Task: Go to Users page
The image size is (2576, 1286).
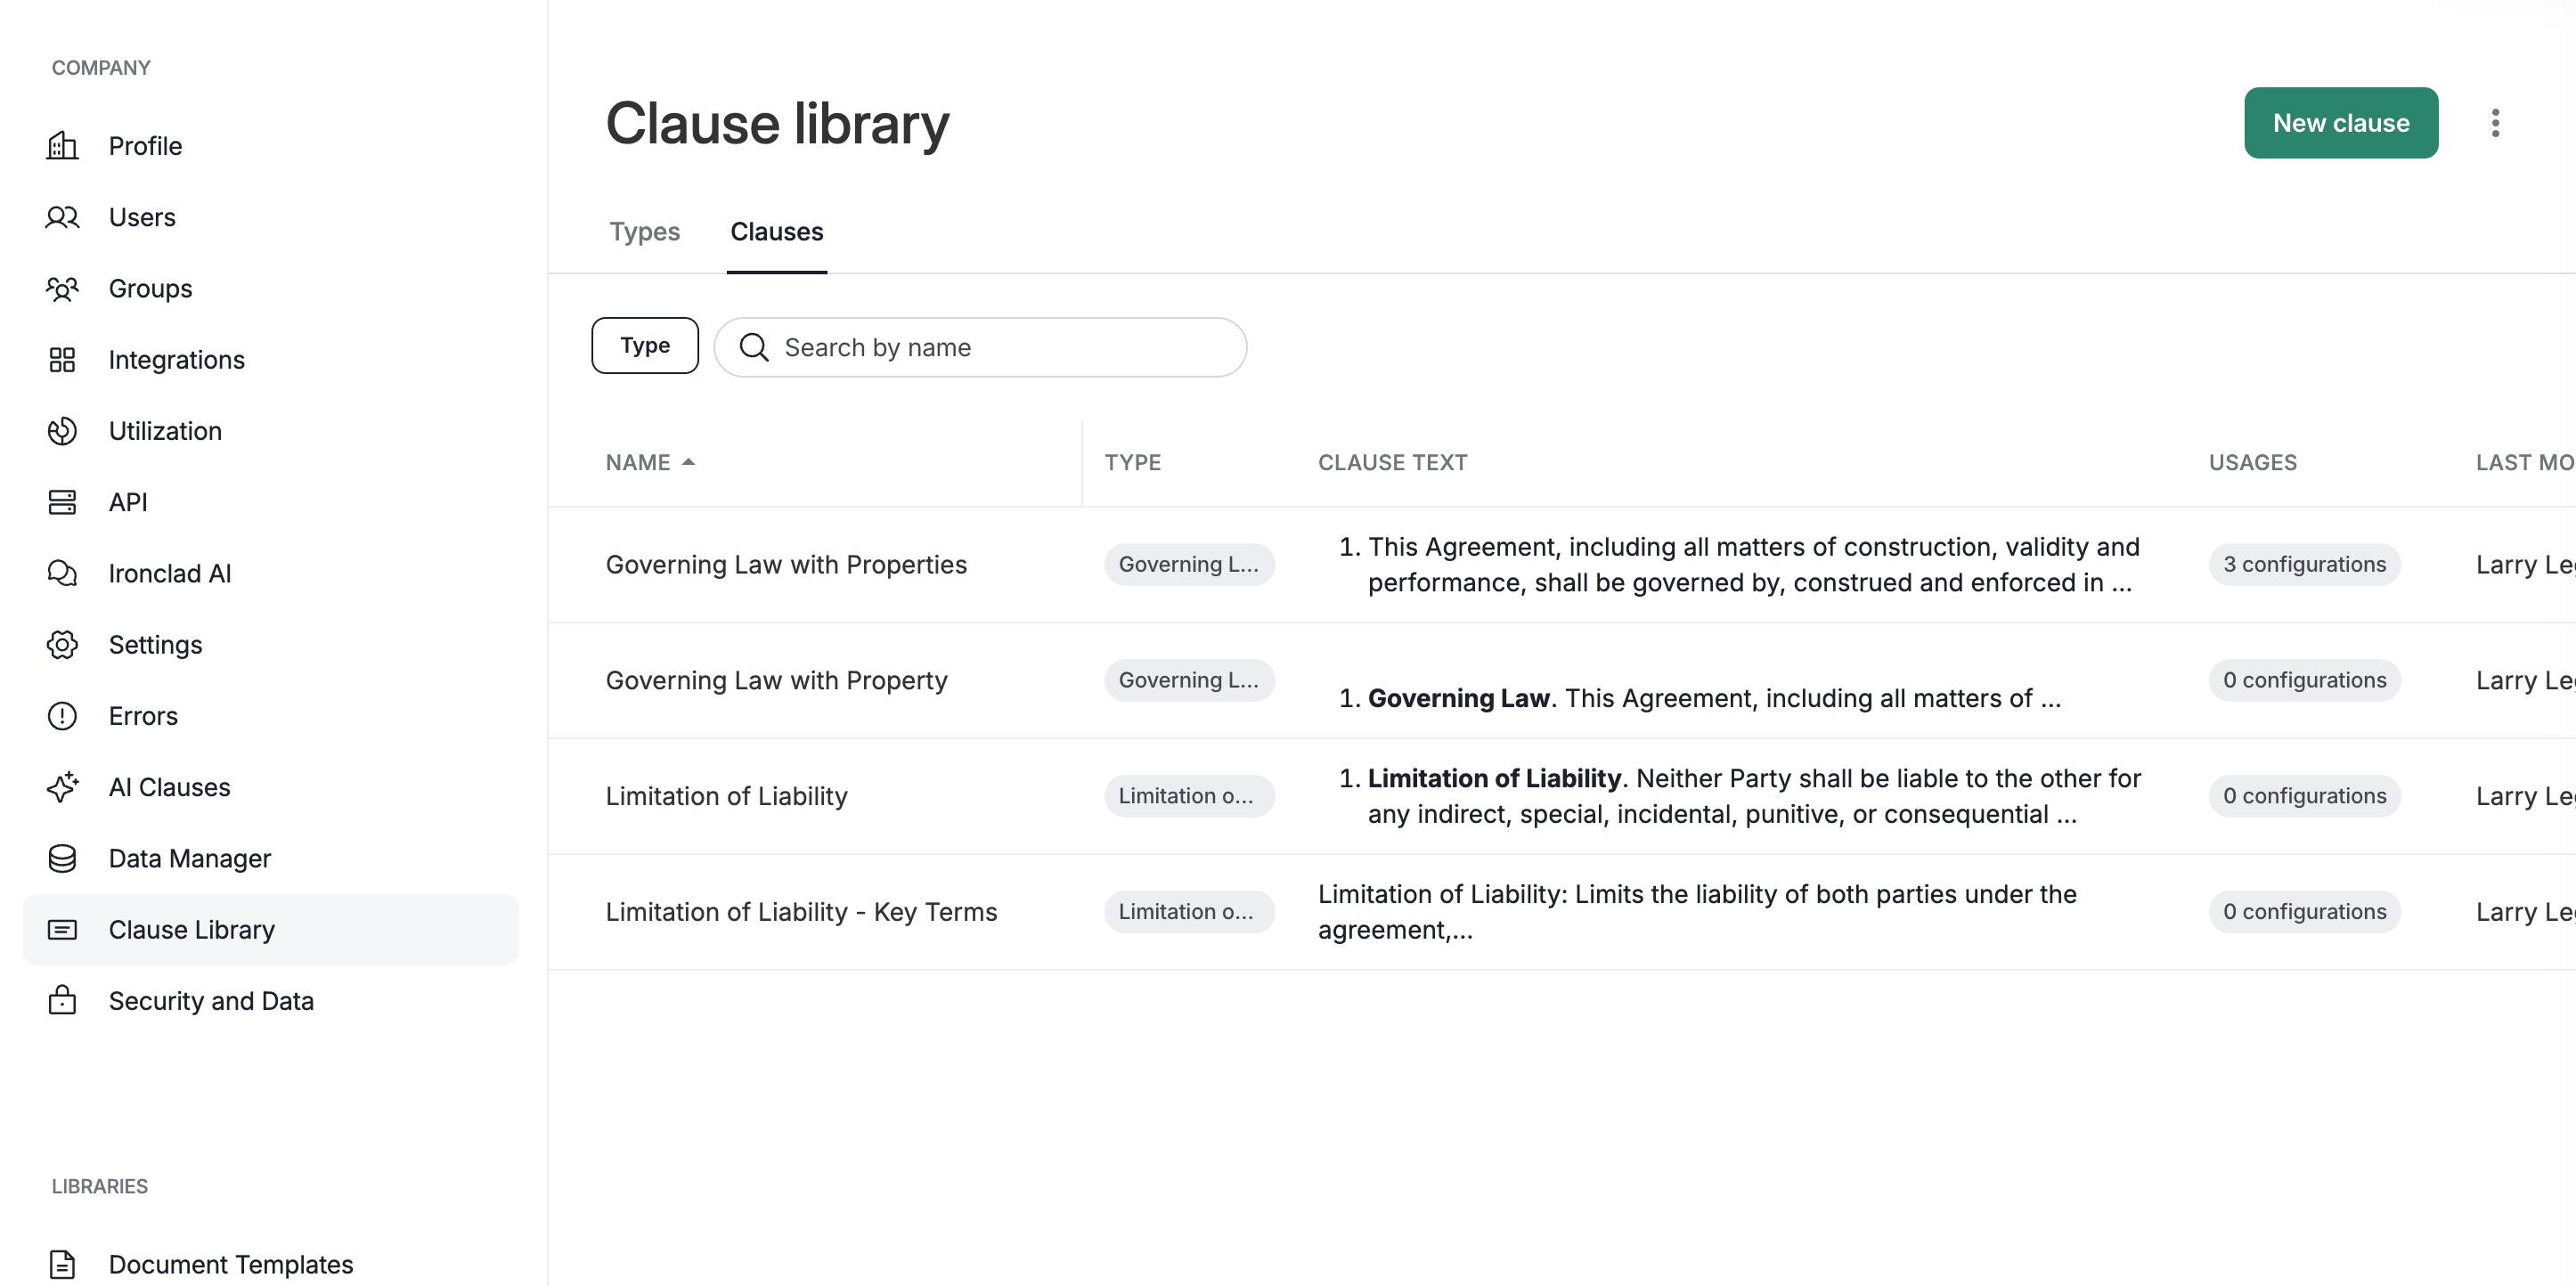Action: coord(270,217)
